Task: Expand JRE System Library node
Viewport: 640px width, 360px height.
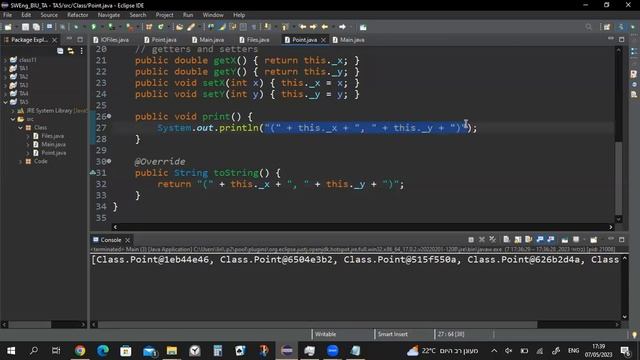Action: pos(13,111)
